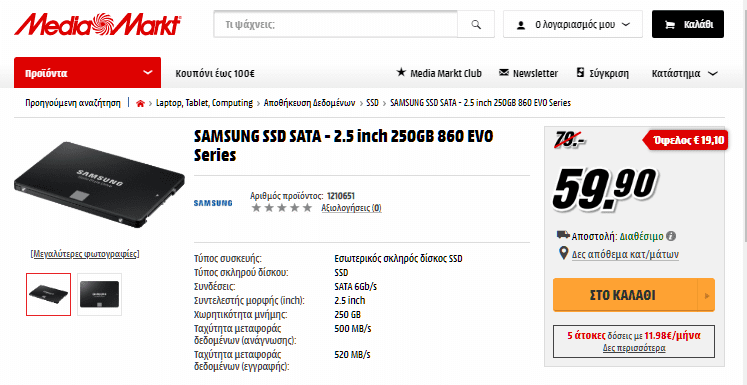Click the magnifier search icon

point(475,24)
